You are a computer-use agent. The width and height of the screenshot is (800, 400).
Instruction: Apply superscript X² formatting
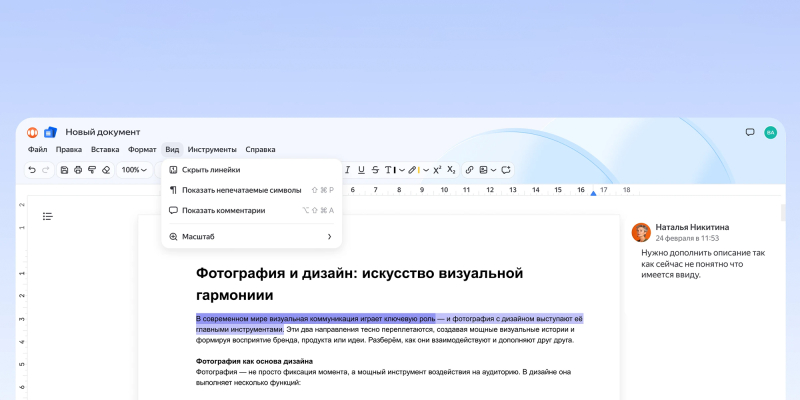coord(437,170)
